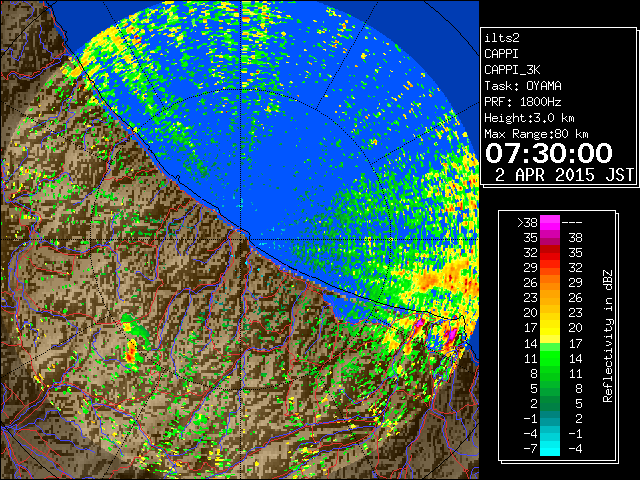Select the bright green 11–14 dBZ legend swatch
The height and width of the screenshot is (480, 640).
pos(550,358)
